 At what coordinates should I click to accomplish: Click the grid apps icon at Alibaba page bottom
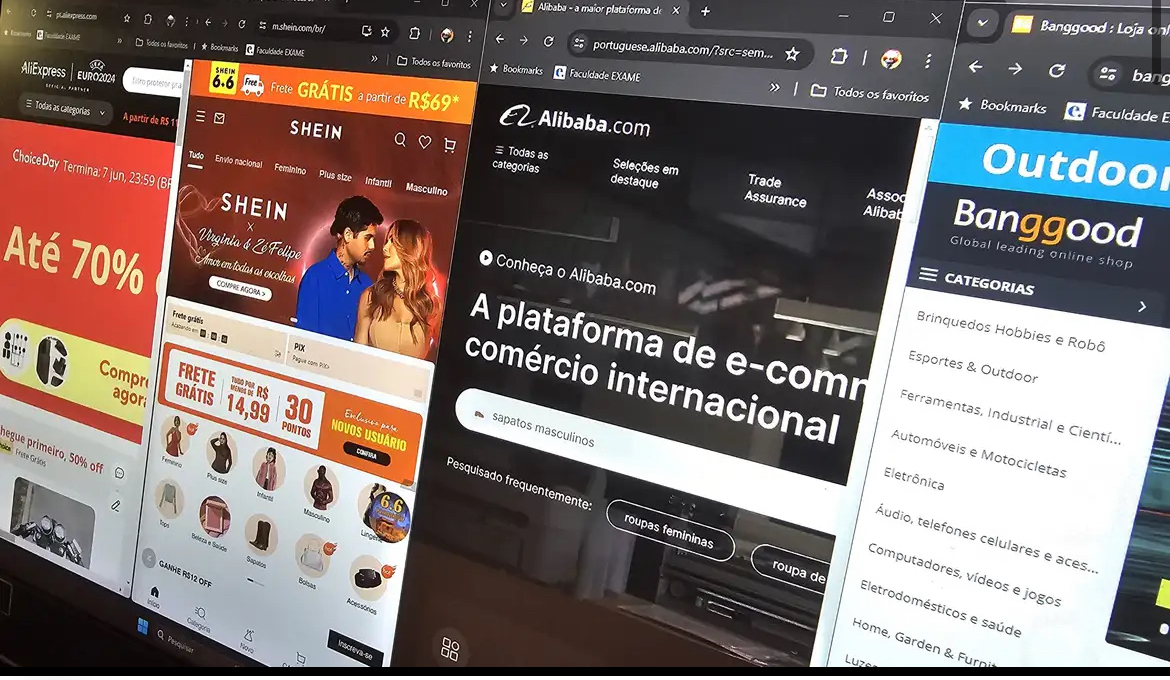[450, 649]
